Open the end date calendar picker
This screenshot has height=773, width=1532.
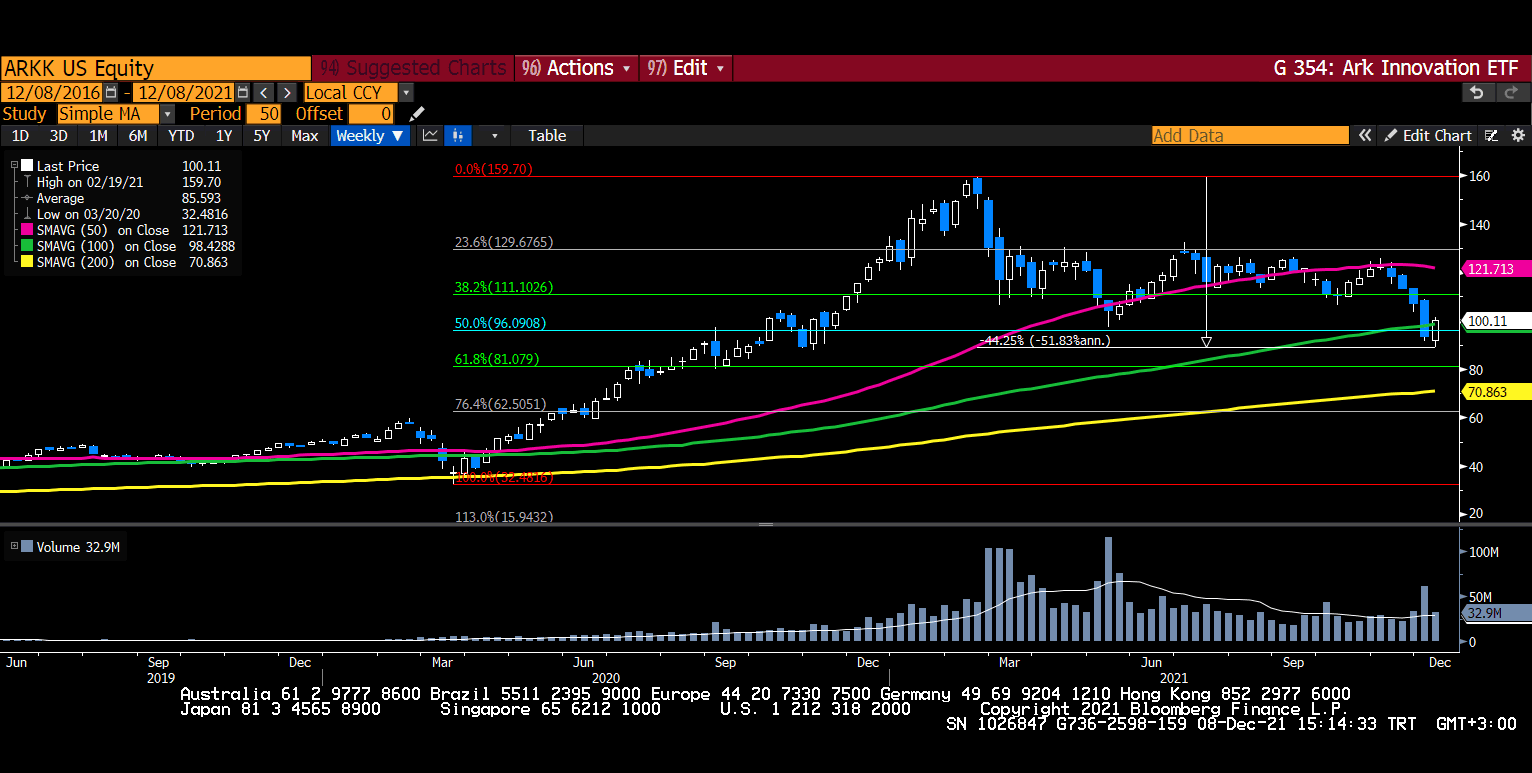[x=243, y=92]
